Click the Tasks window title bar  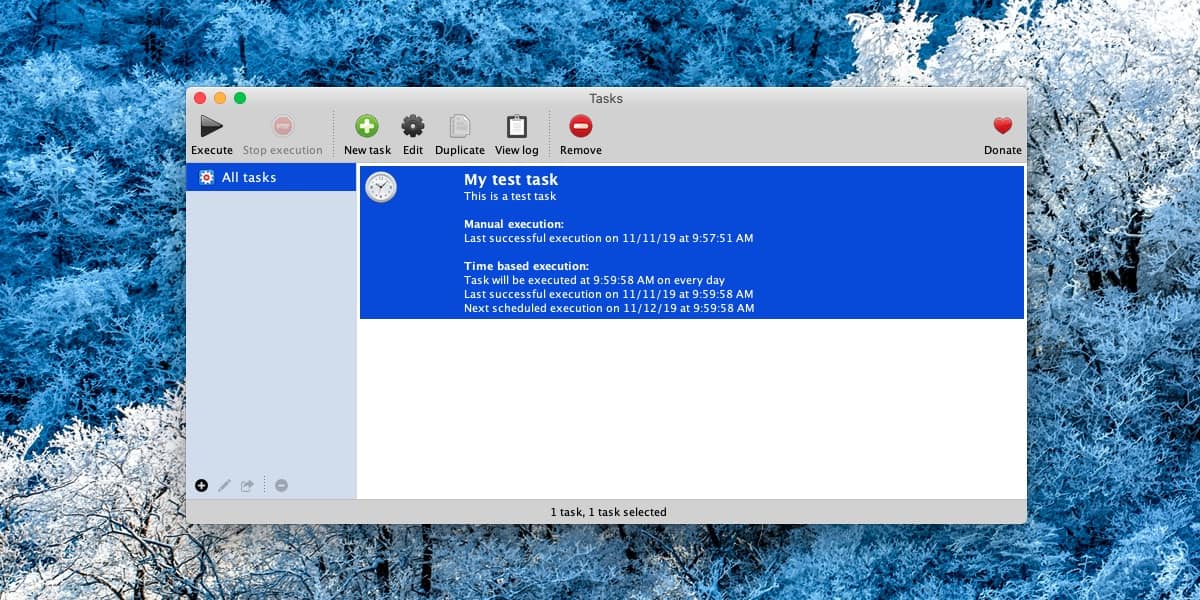[606, 98]
